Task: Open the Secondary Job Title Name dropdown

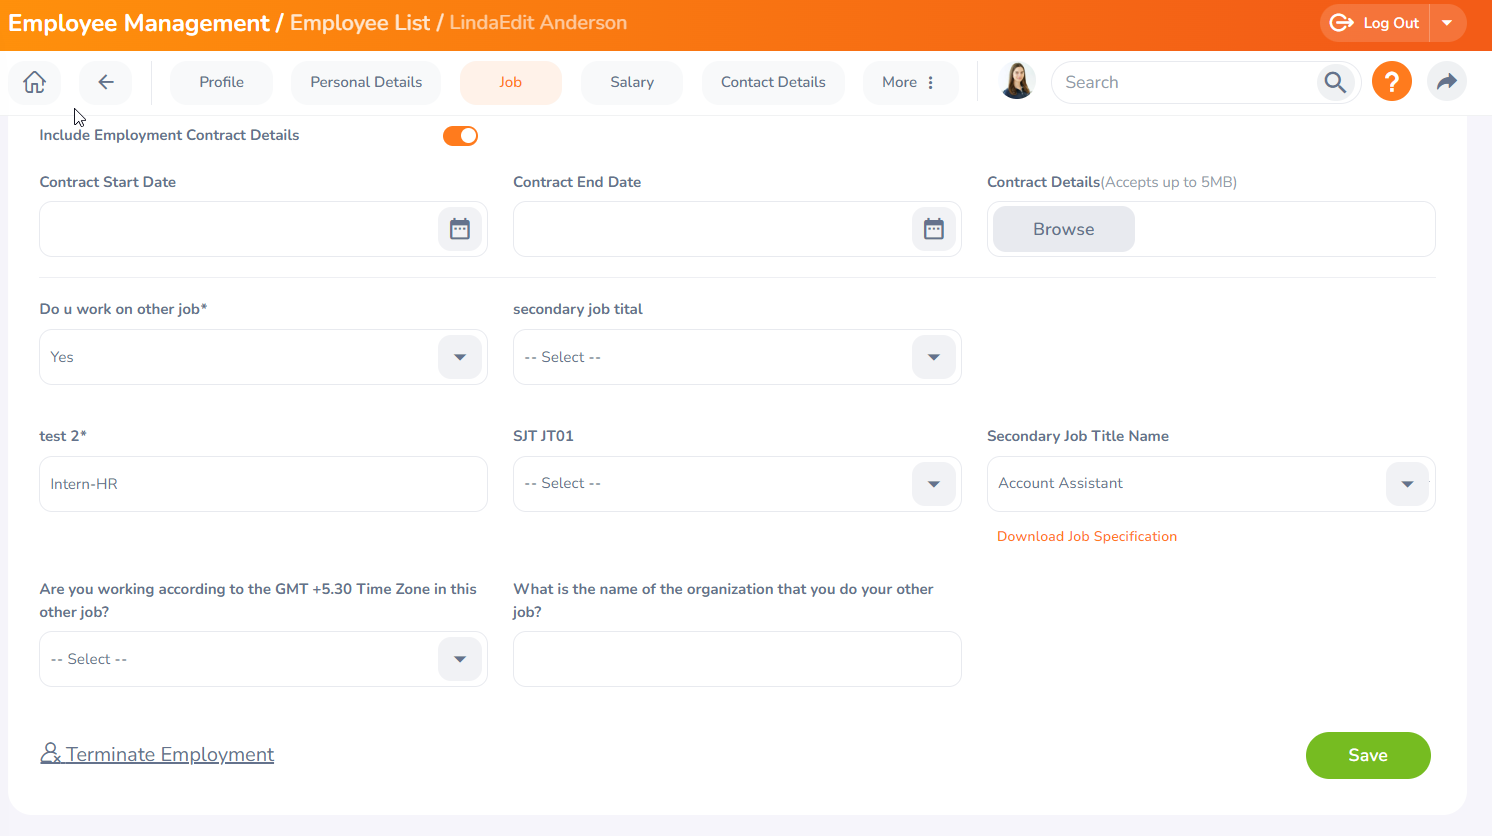Action: point(1407,483)
